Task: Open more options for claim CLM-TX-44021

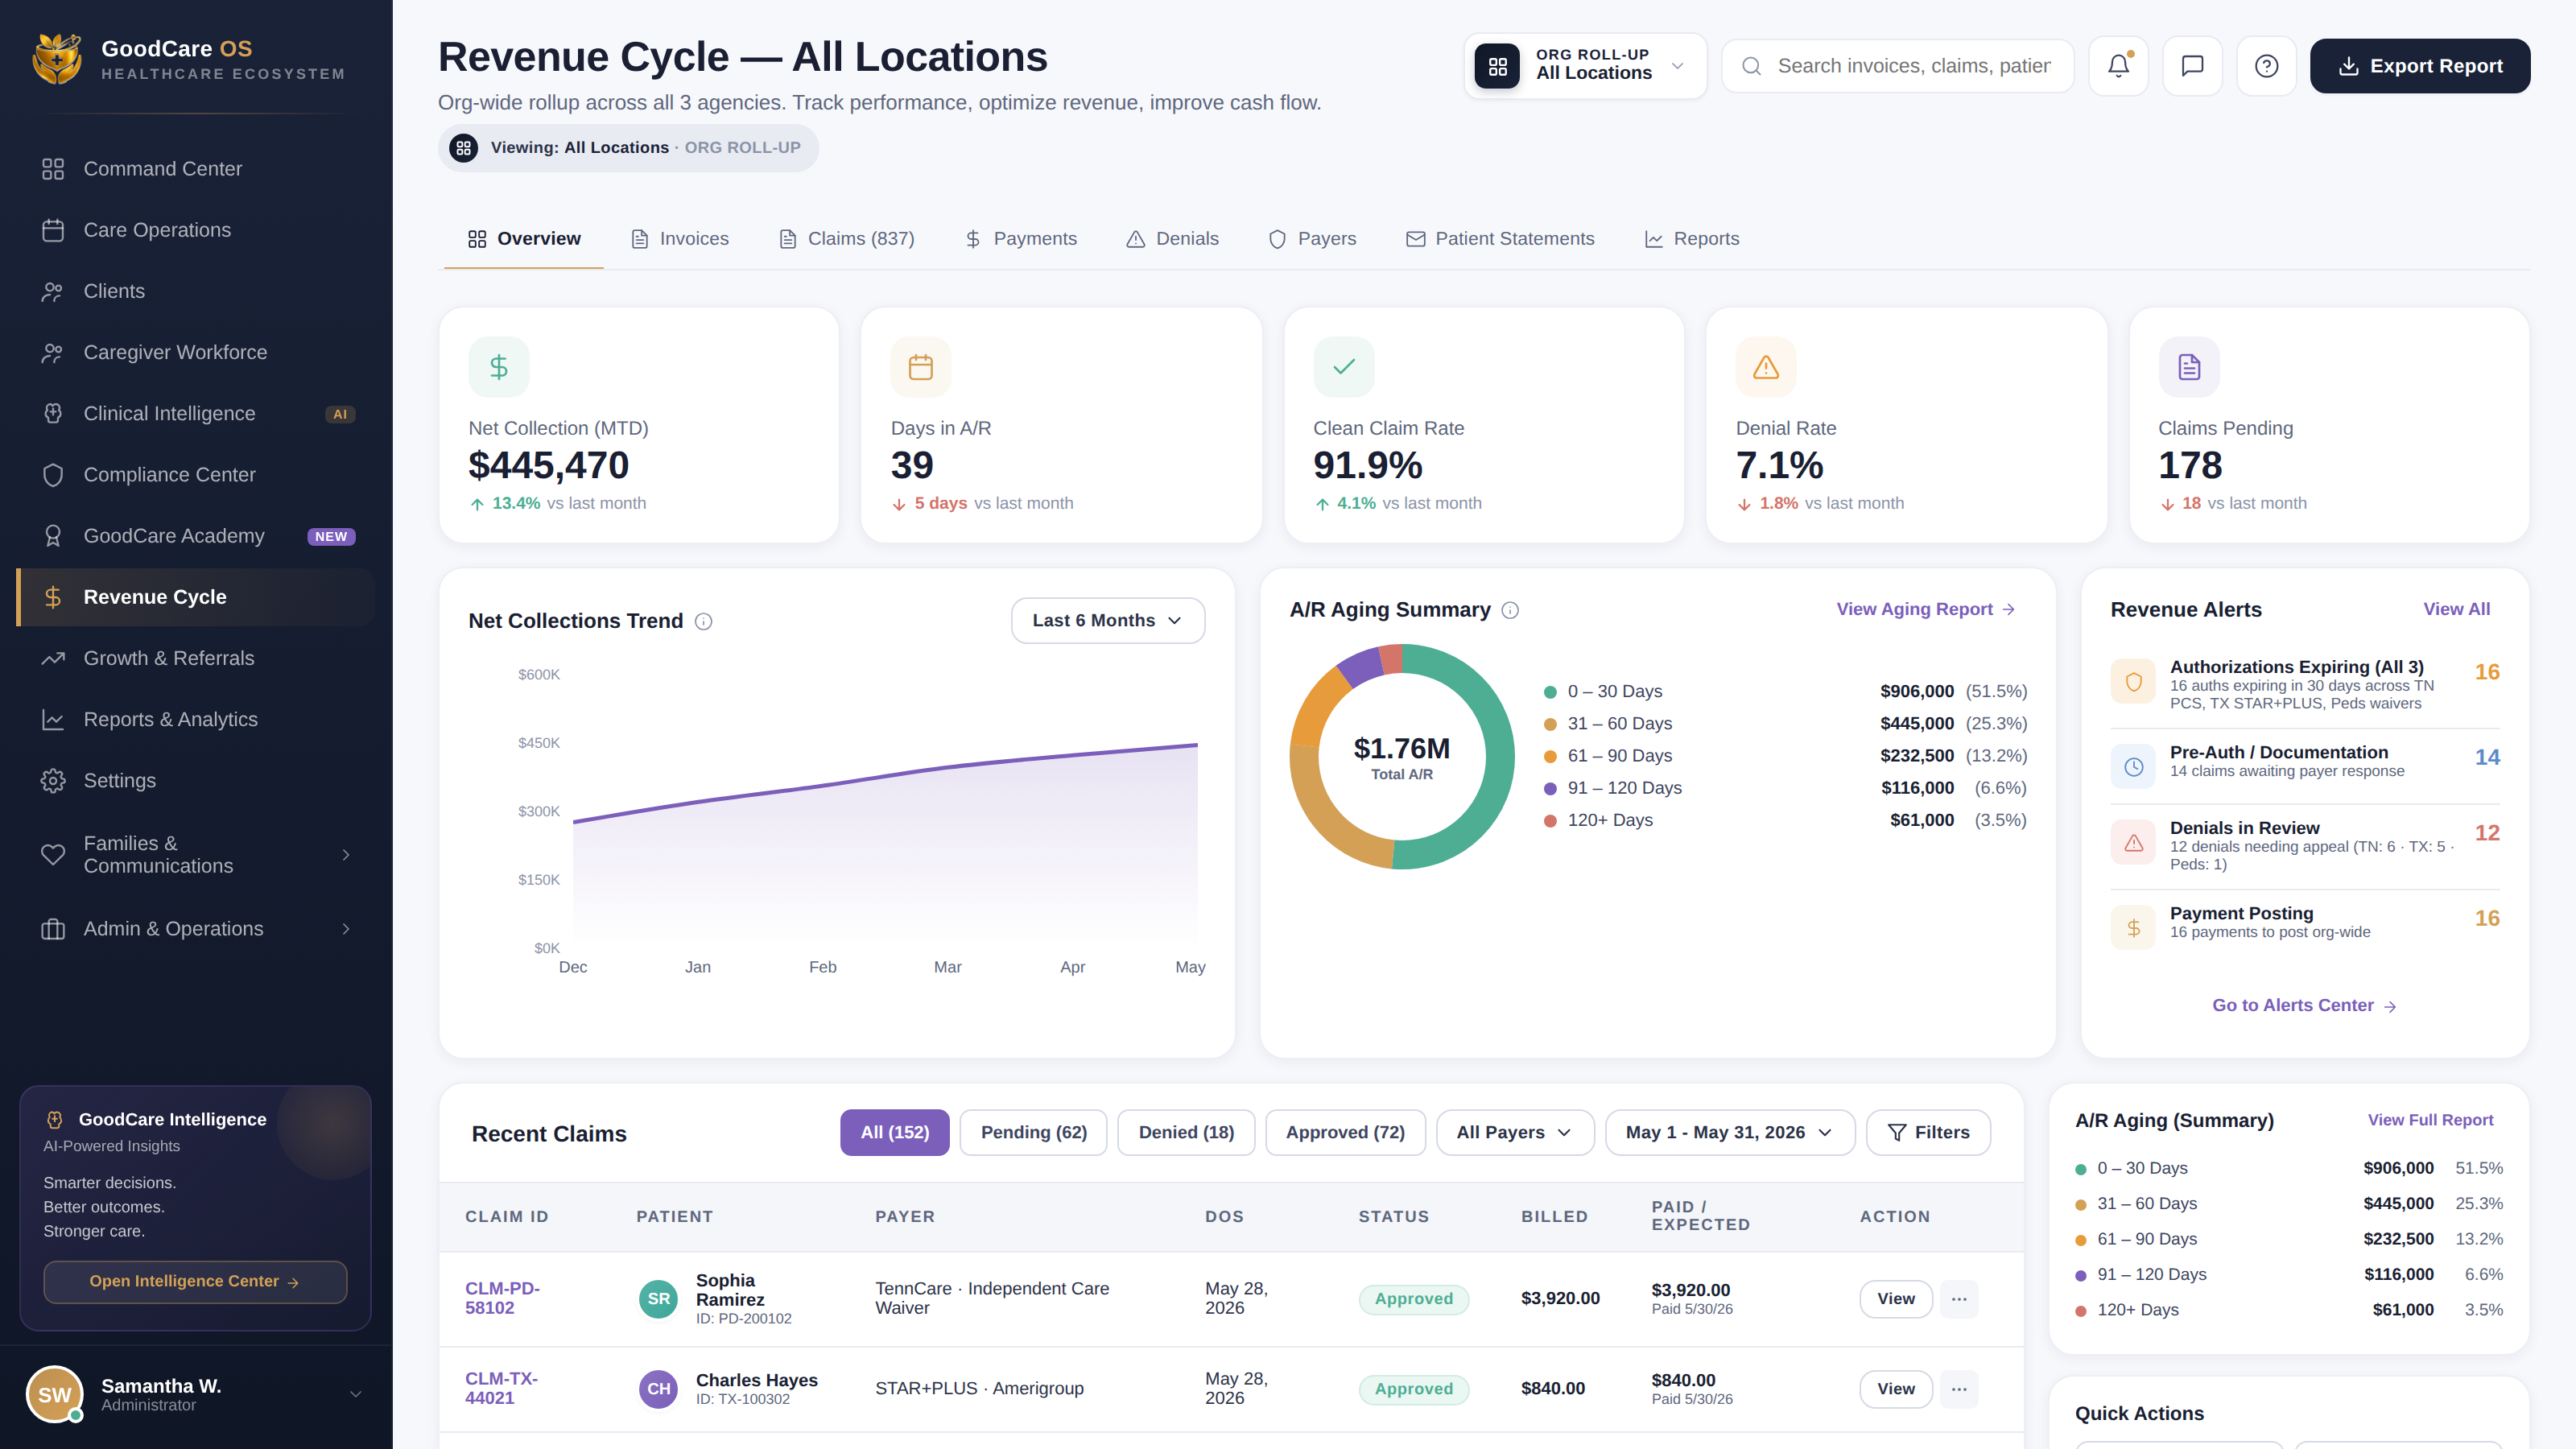Action: 1959,1389
